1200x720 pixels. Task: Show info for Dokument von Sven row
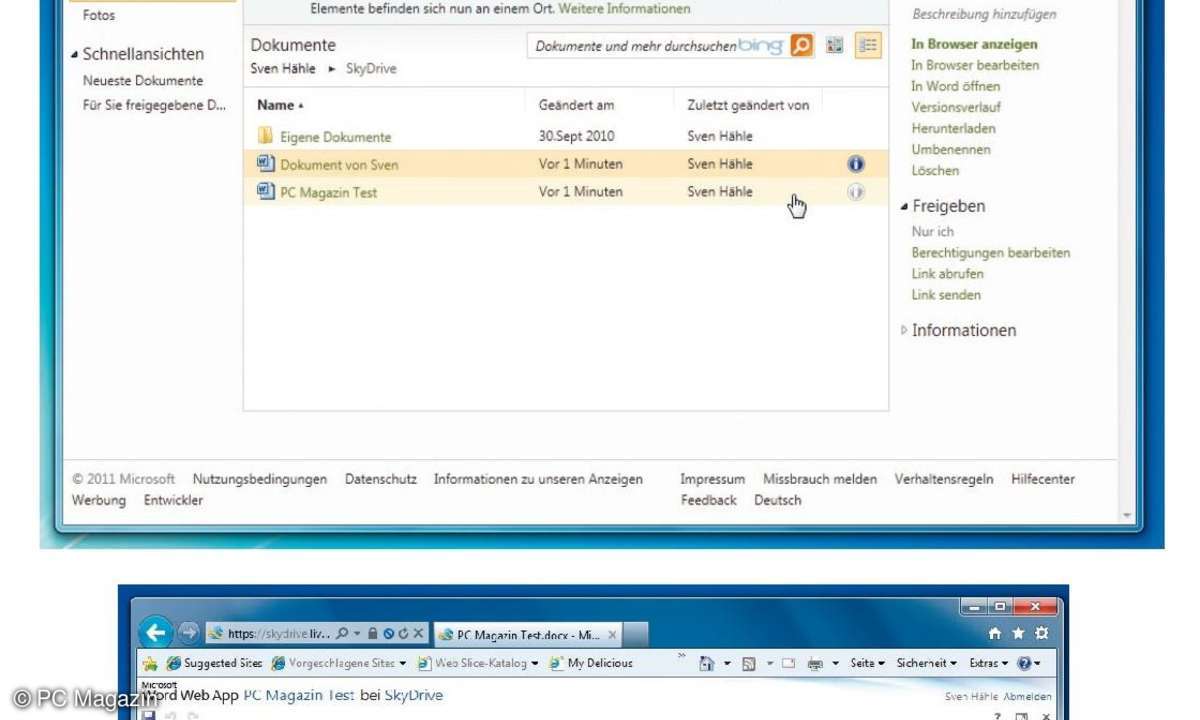(x=856, y=164)
